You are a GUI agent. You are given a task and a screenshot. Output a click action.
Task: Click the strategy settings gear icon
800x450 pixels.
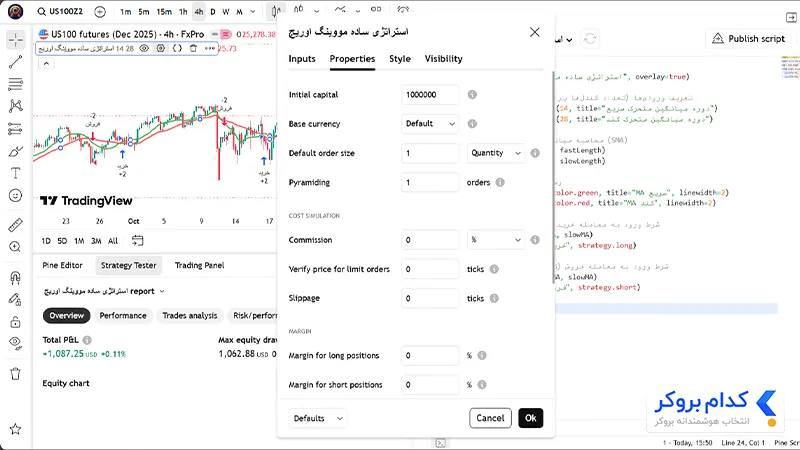tap(161, 48)
